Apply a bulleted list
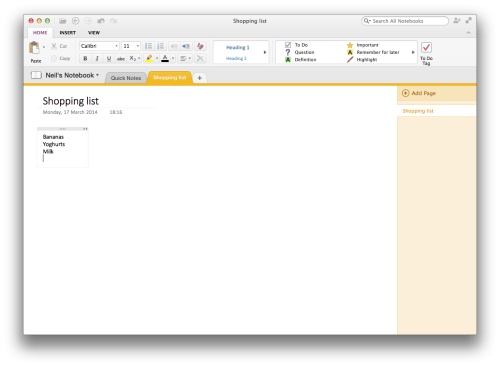500x367 pixels. point(148,46)
